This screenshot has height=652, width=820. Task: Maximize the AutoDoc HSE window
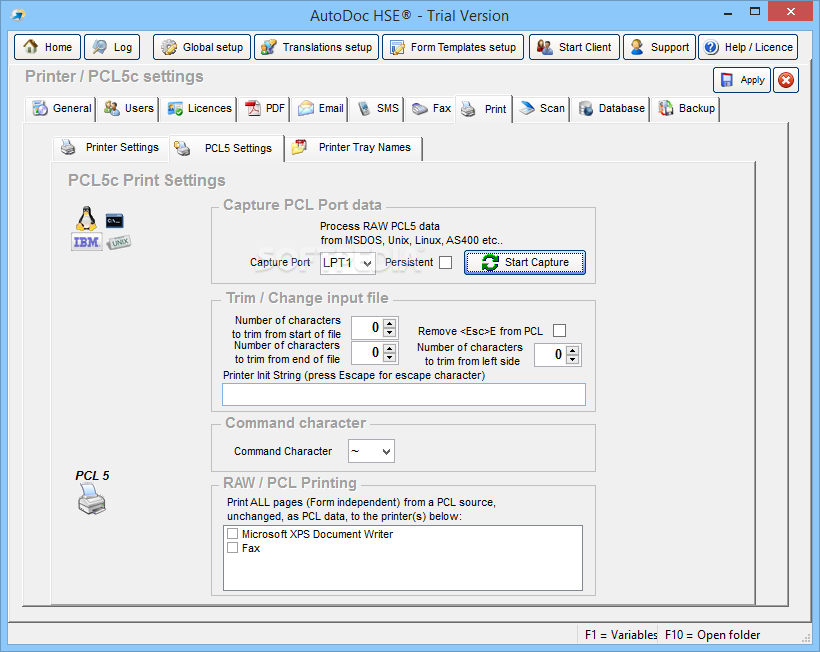tap(755, 12)
